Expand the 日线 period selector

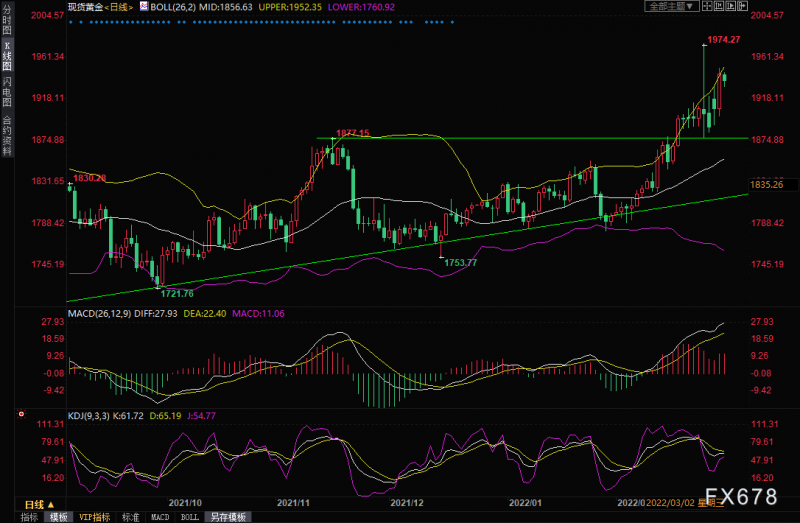tap(36, 504)
